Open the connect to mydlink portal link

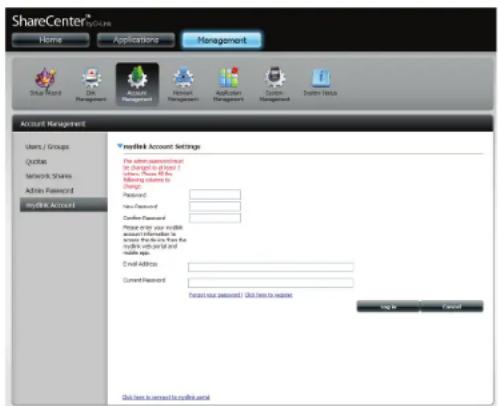coord(166,397)
